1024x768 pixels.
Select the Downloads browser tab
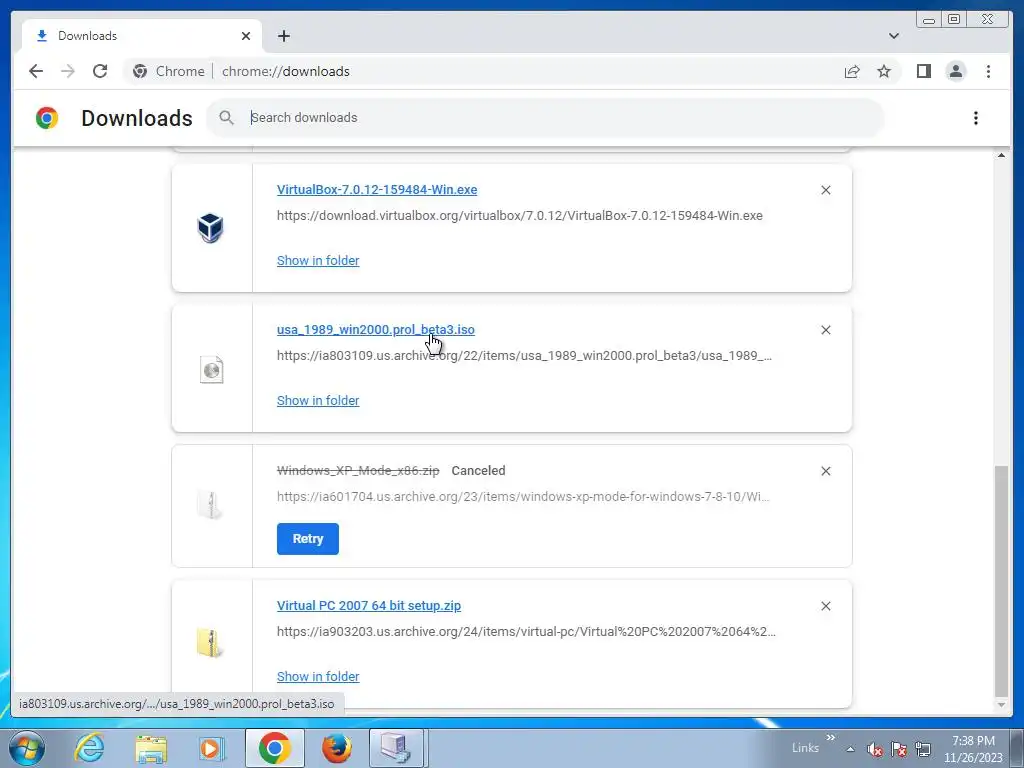(142, 36)
